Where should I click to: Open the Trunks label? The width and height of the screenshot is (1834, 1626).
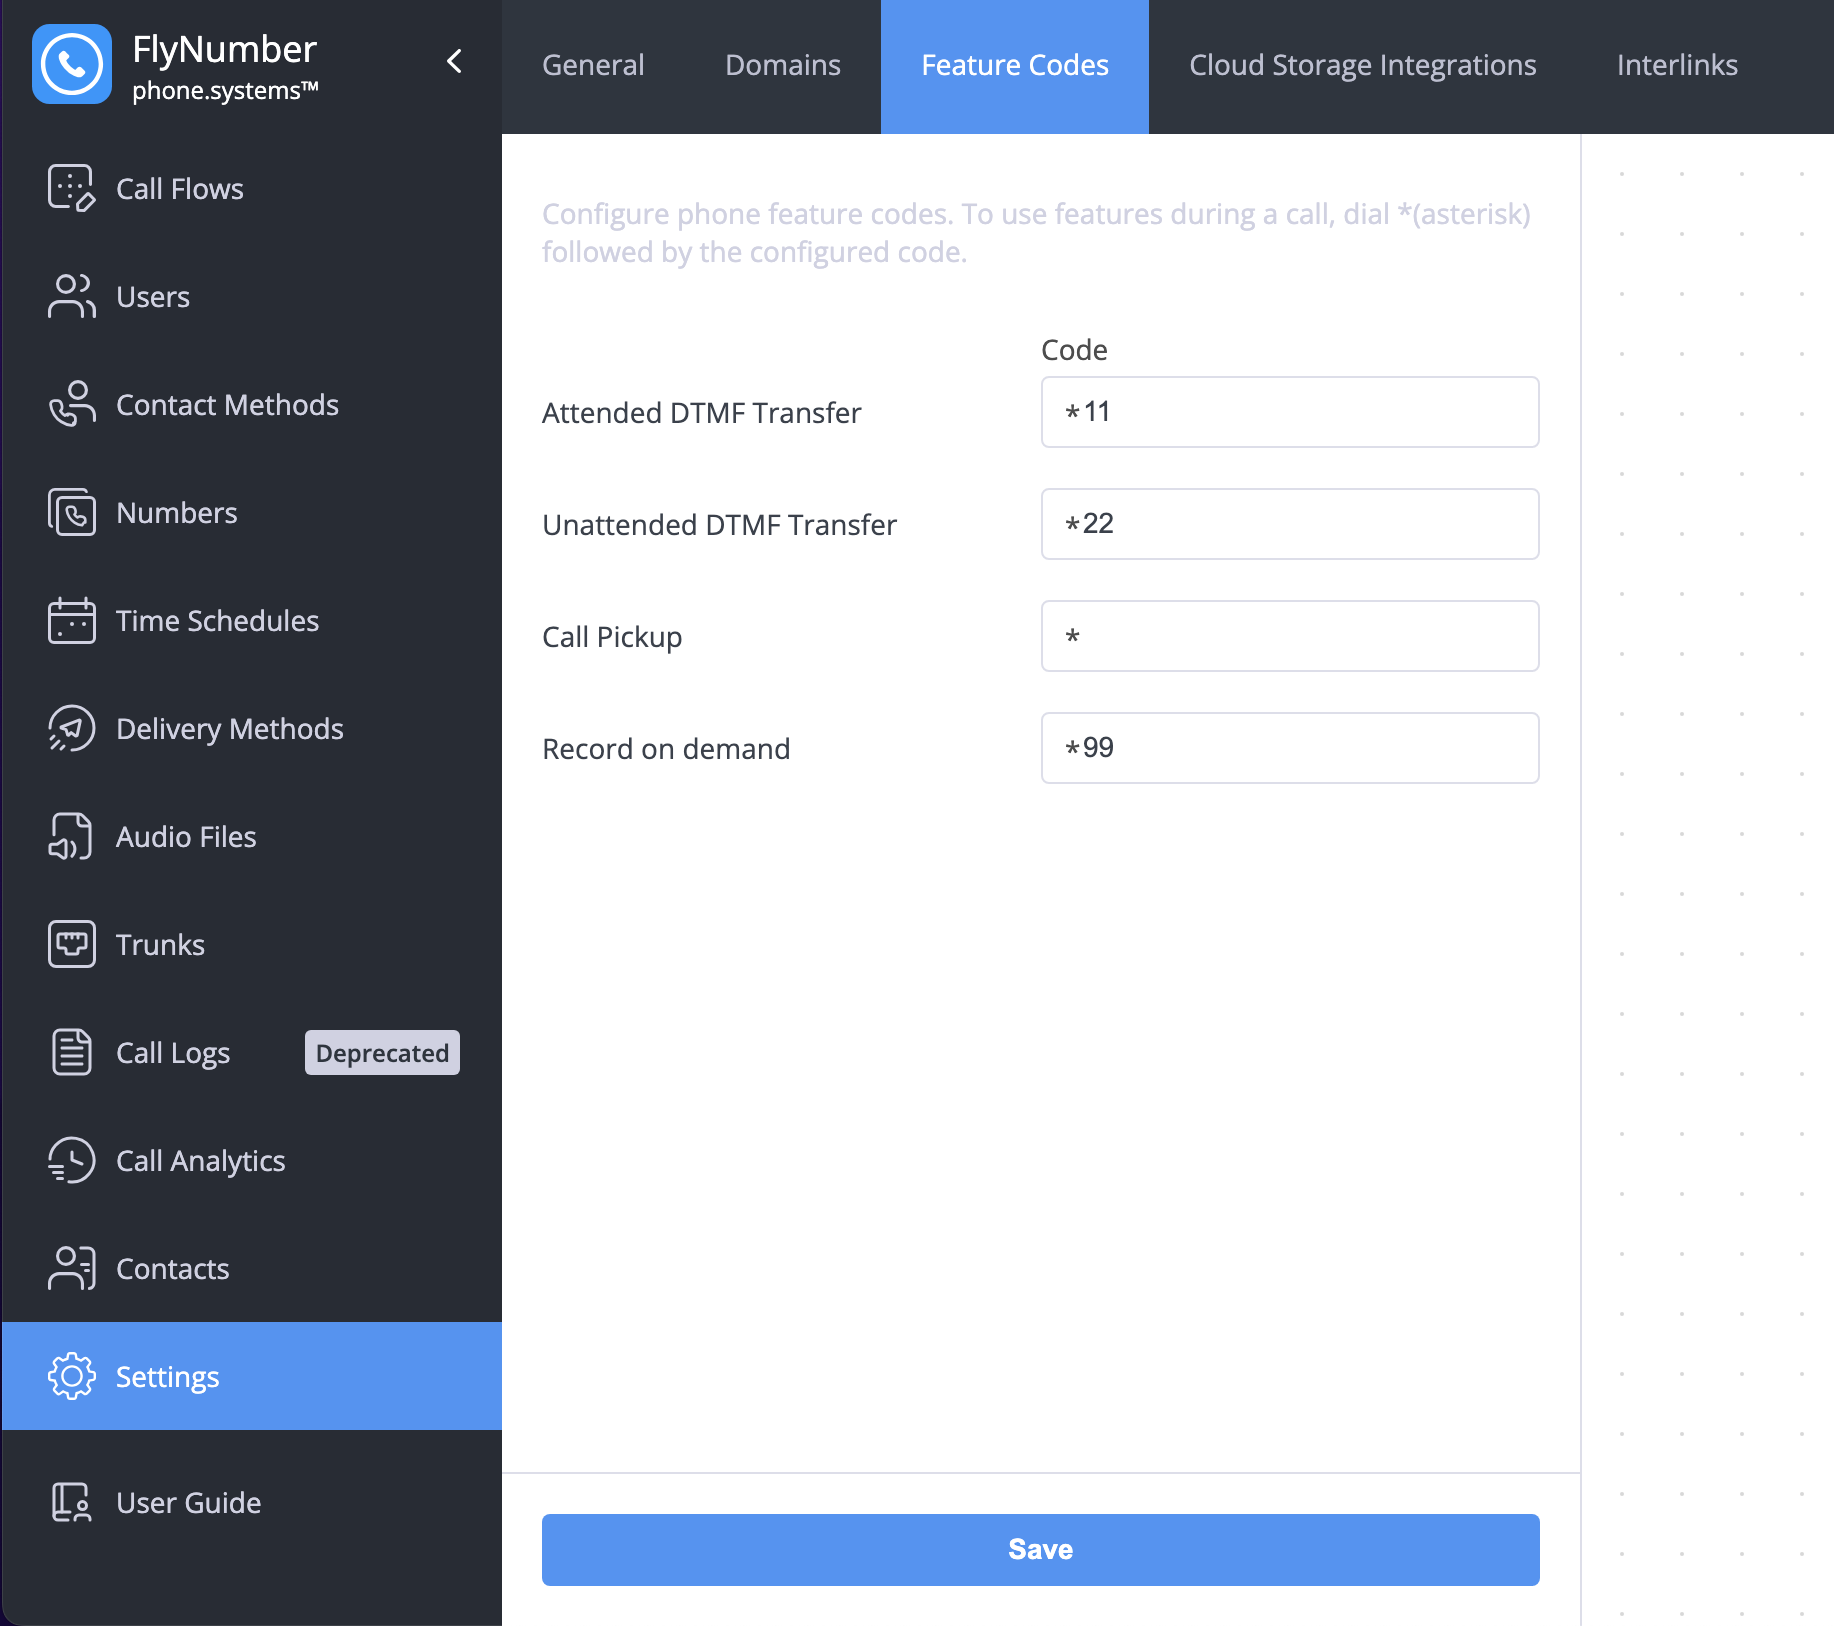coord(160,945)
